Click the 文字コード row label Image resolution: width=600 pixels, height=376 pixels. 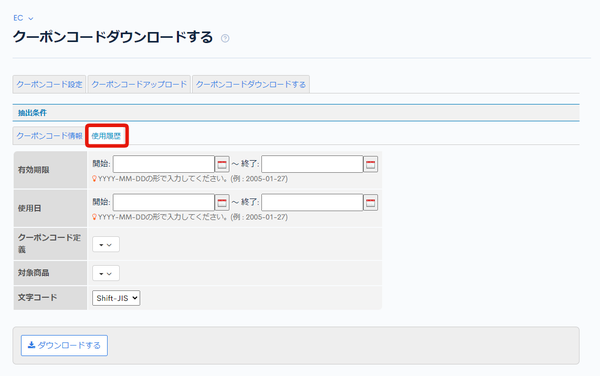[37, 297]
